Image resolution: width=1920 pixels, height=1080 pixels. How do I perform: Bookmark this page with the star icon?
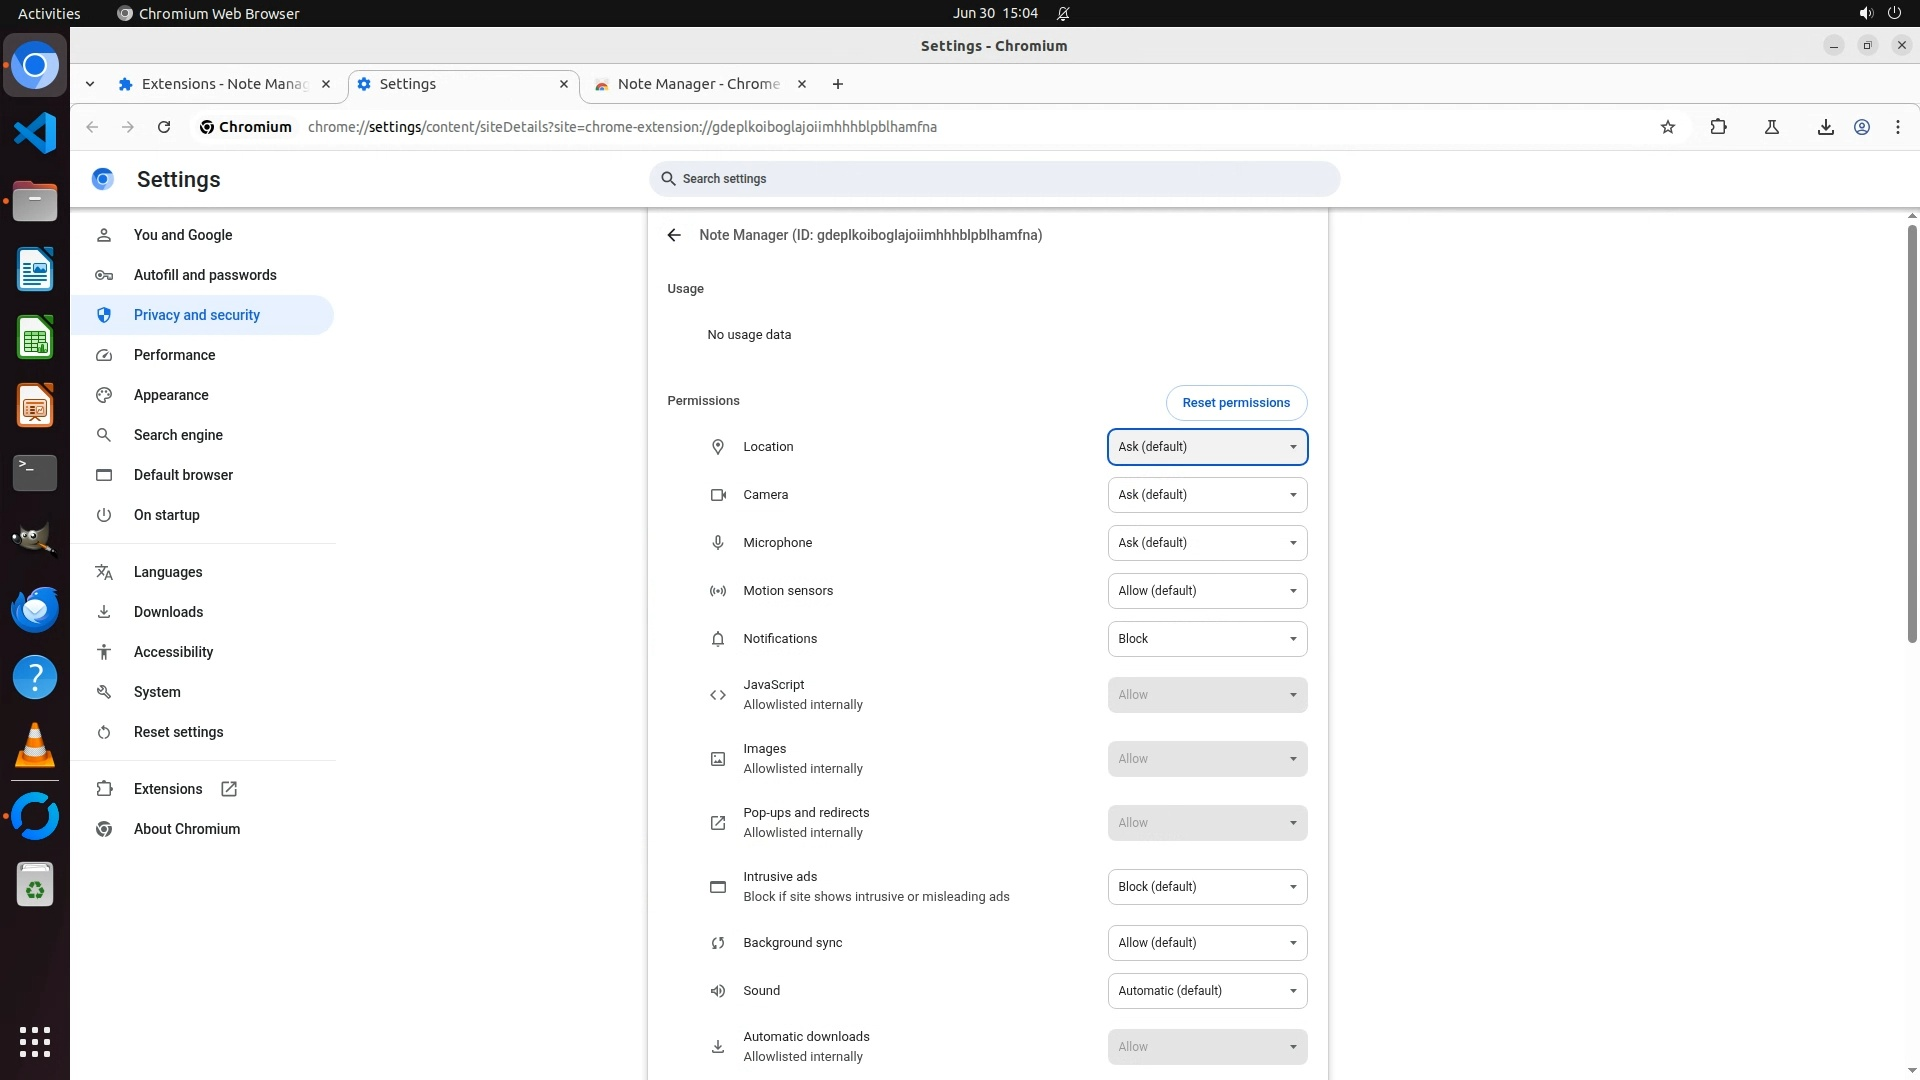(1667, 127)
